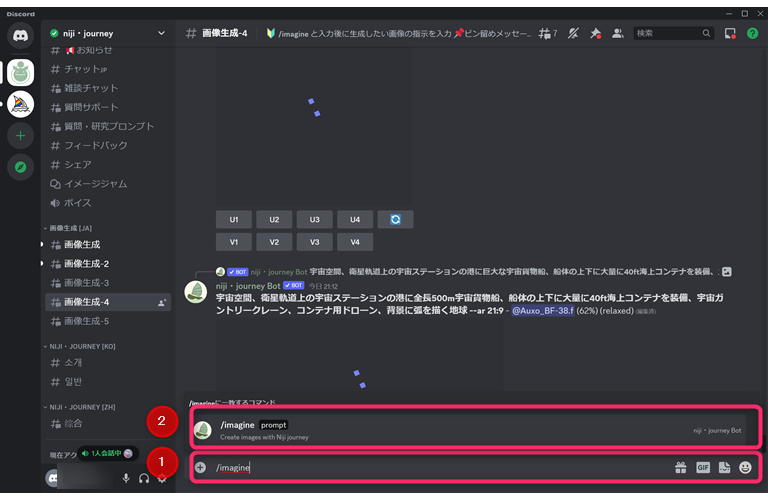Click V4 variation button

[x=355, y=242]
